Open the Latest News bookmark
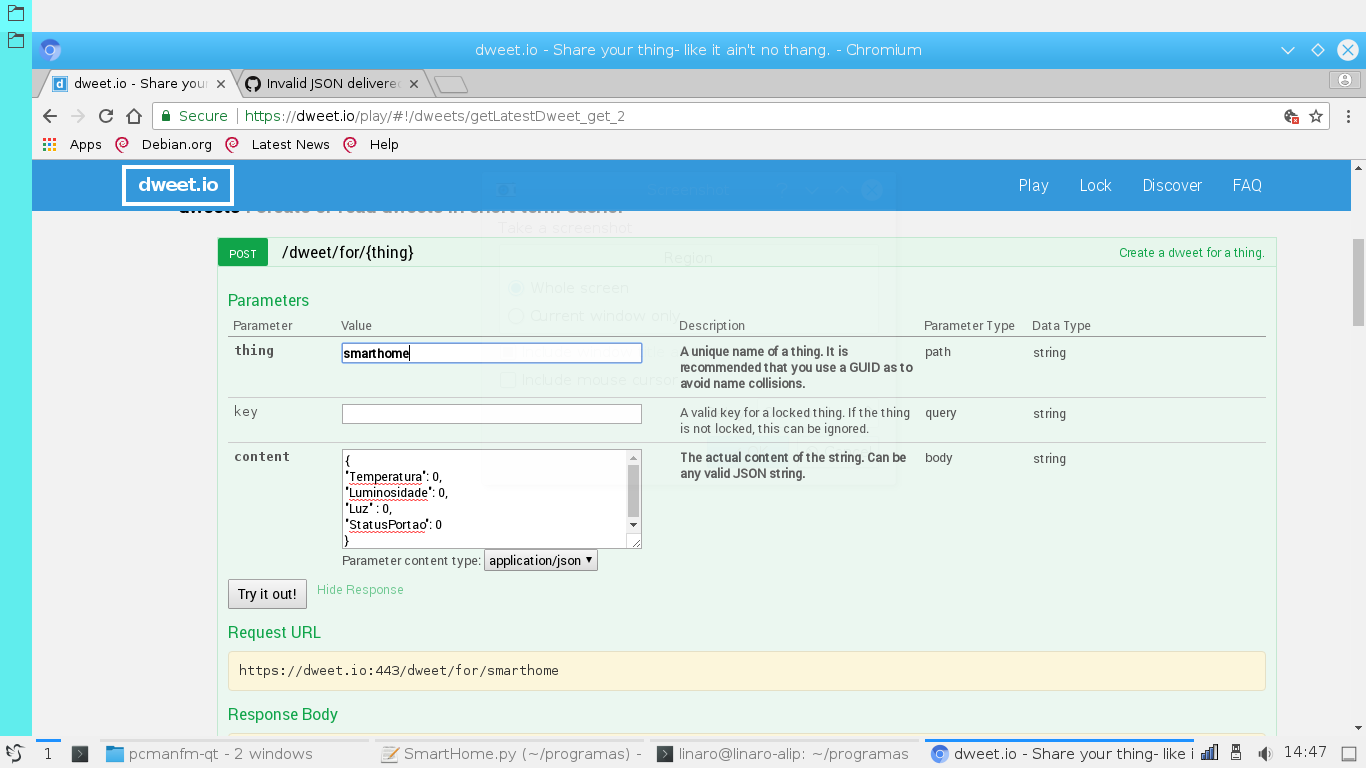 277,144
